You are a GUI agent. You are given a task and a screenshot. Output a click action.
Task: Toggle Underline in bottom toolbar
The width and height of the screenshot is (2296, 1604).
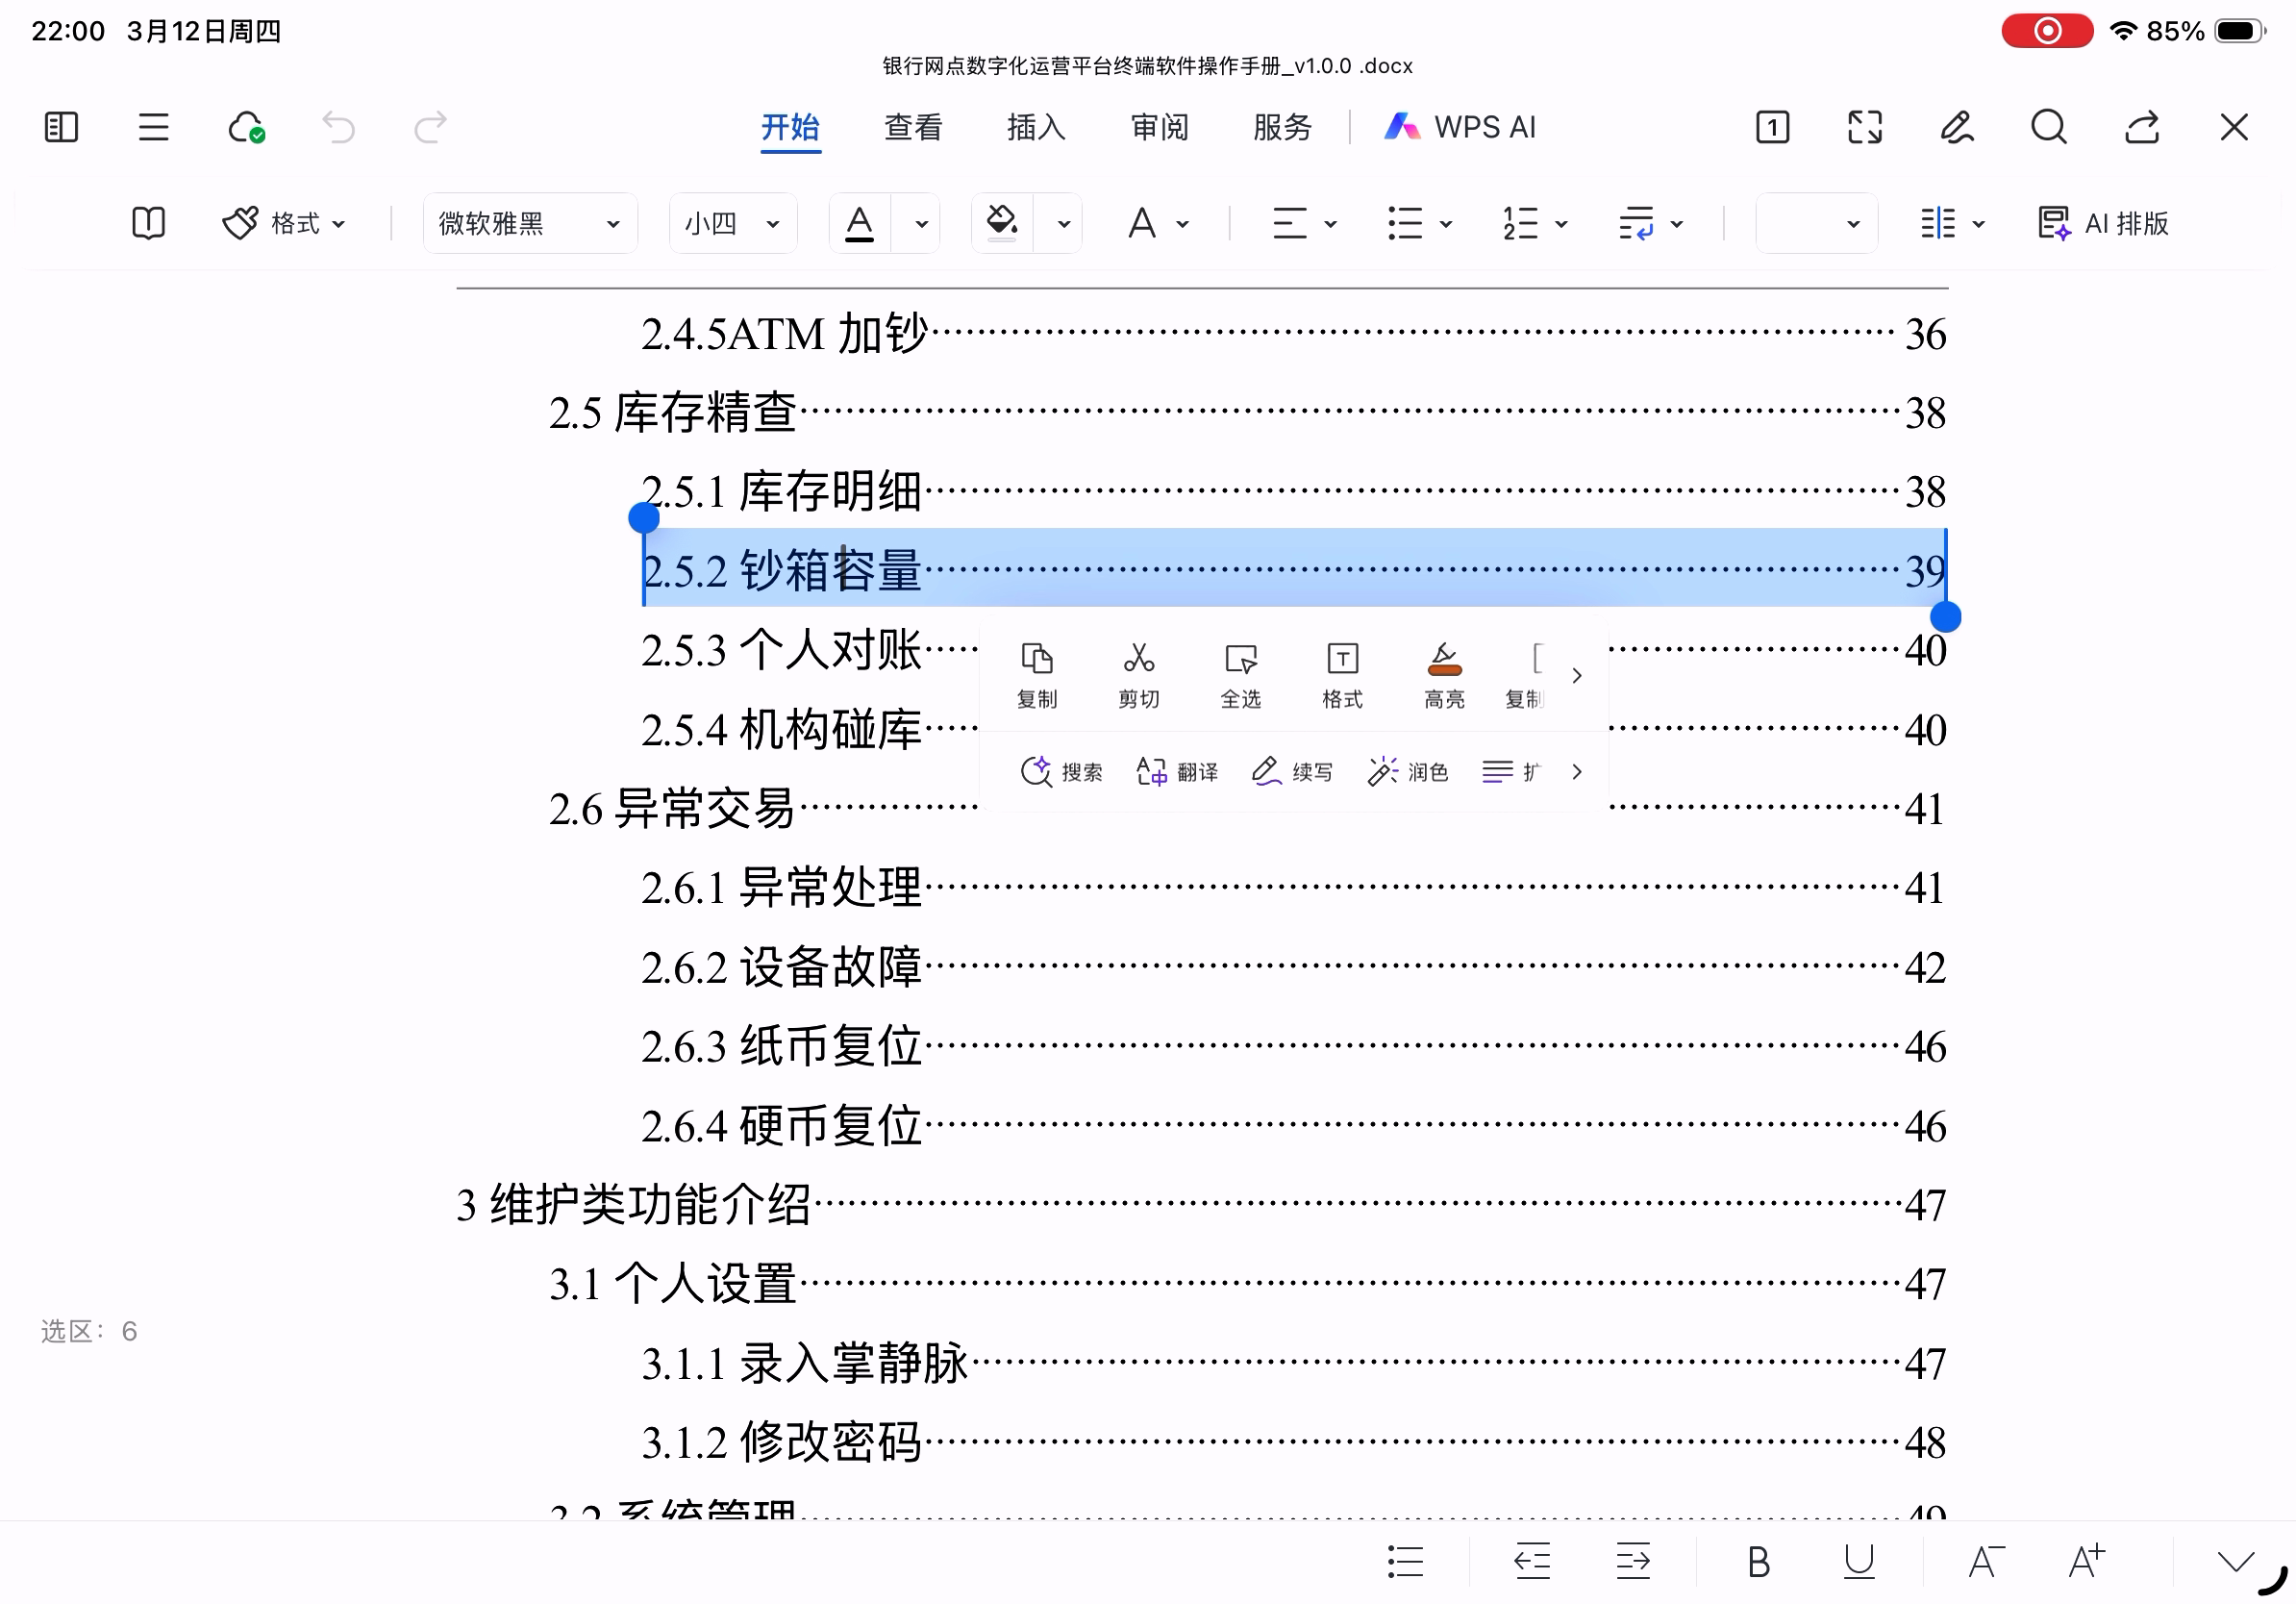(1858, 1561)
